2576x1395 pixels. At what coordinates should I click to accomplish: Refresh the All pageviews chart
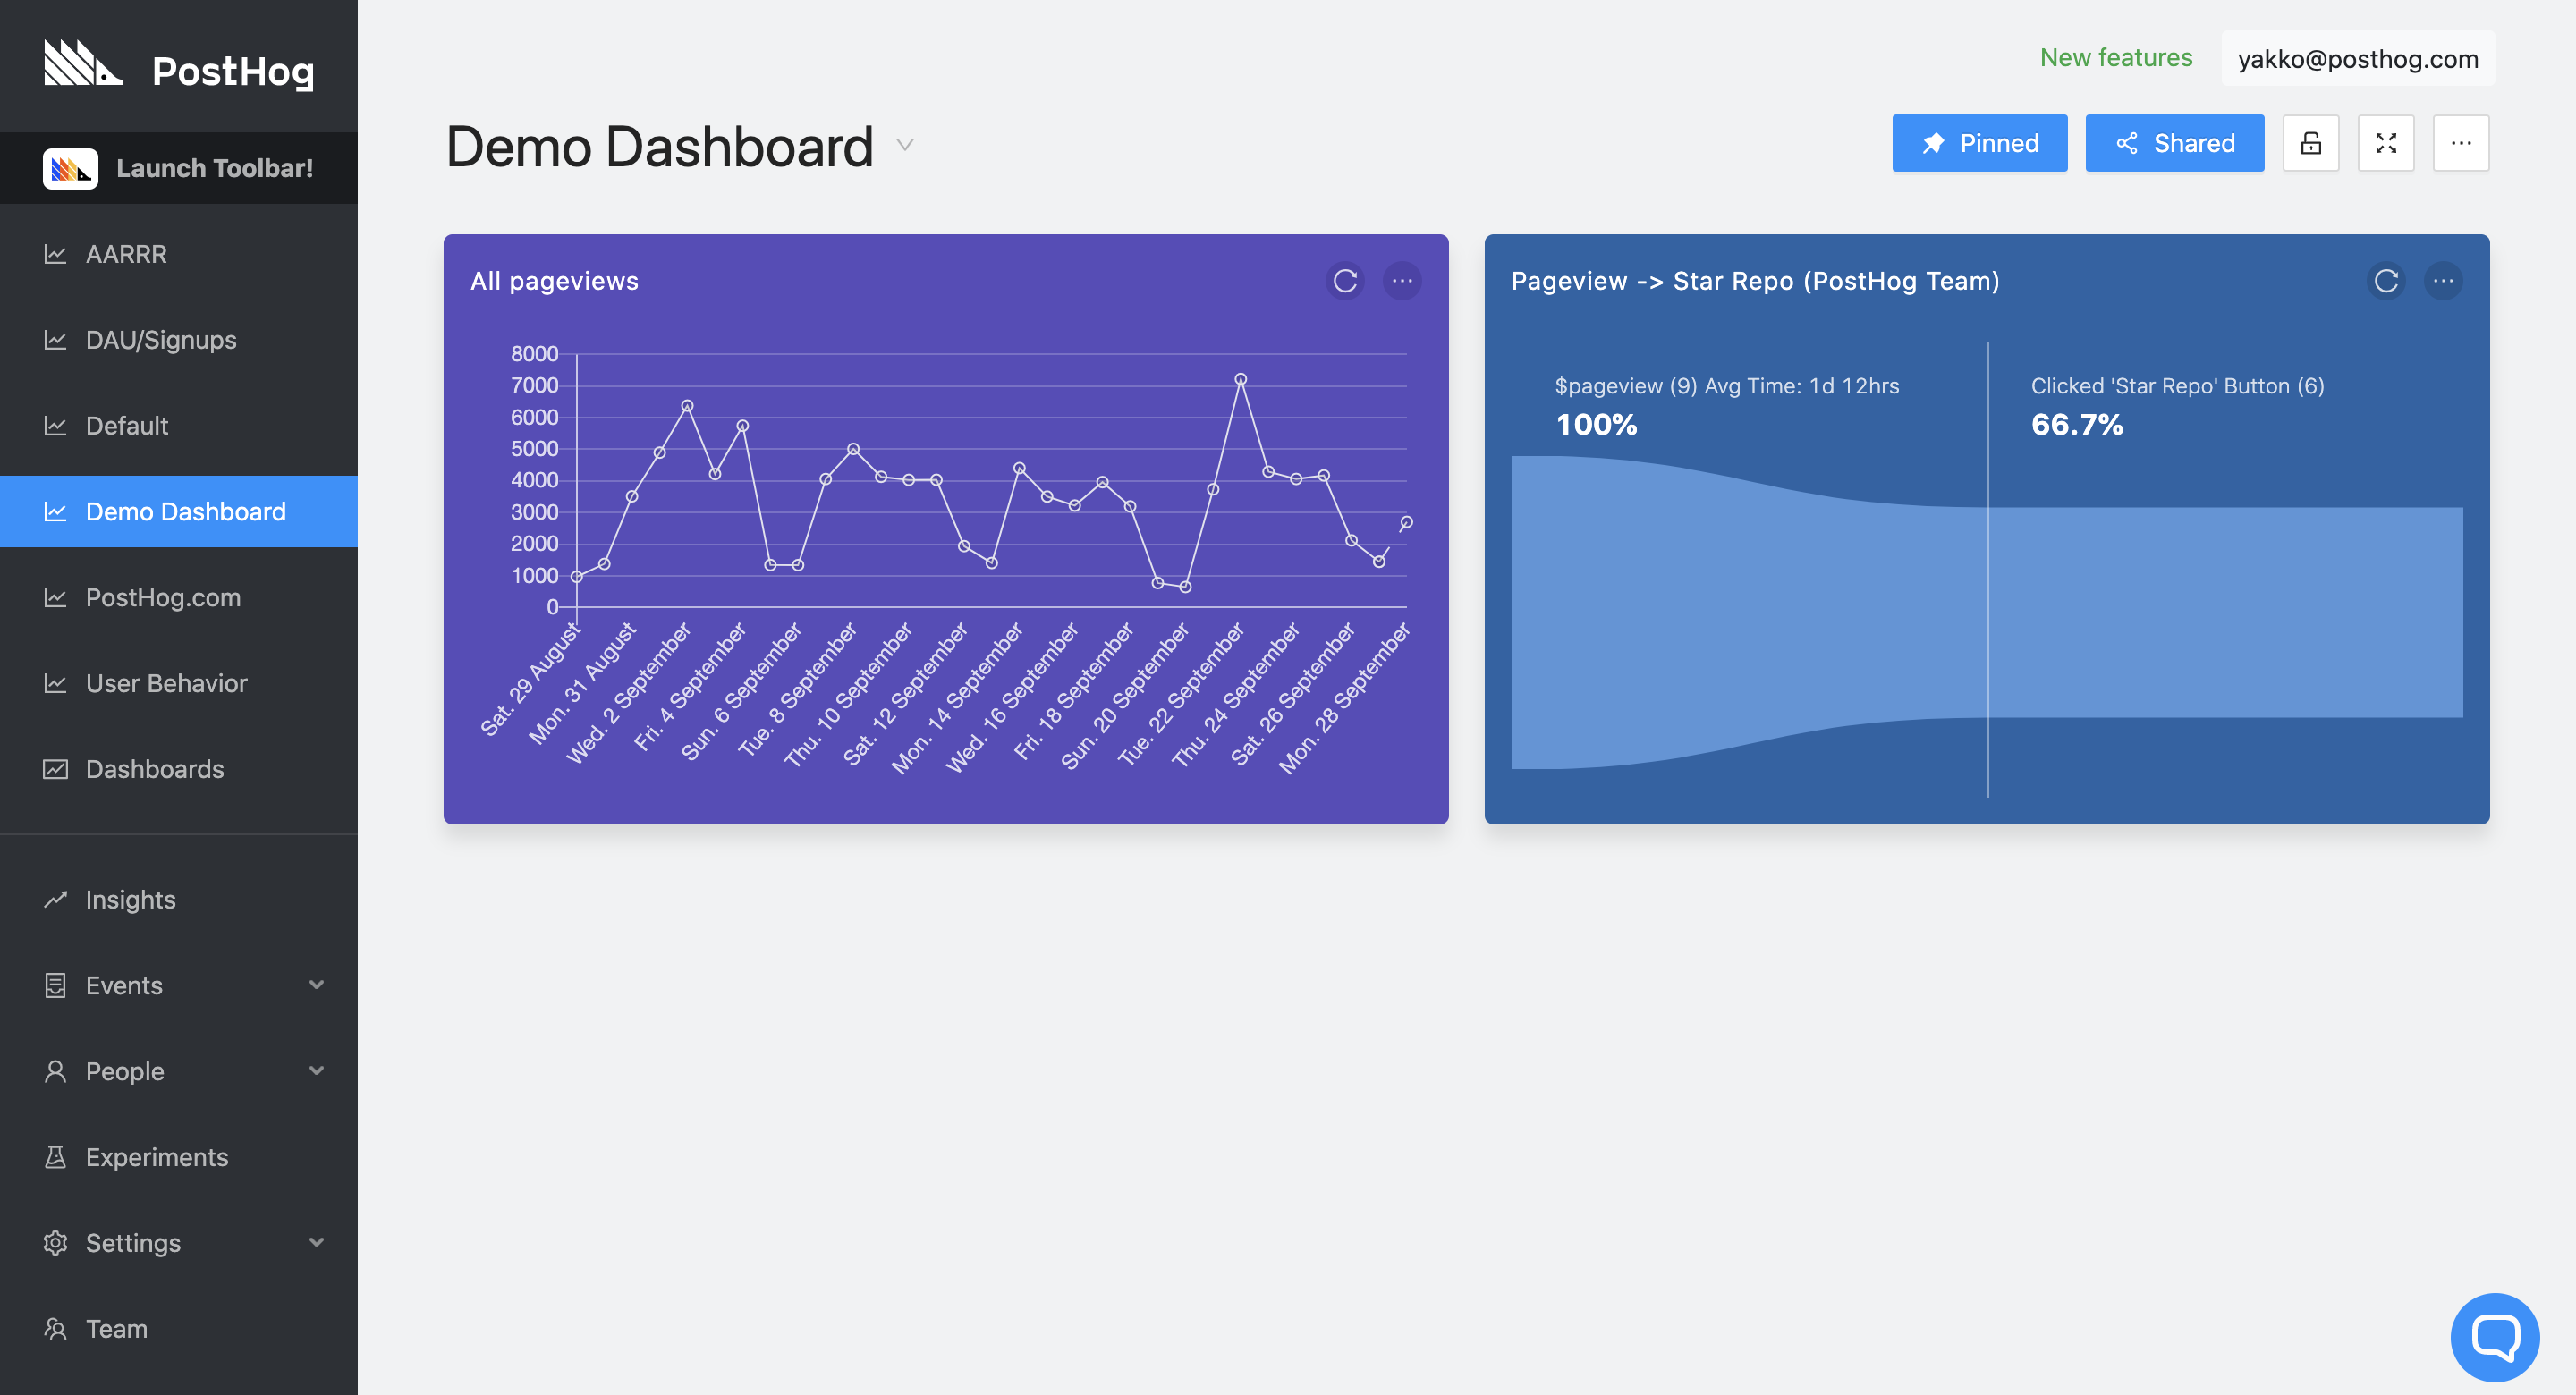tap(1345, 281)
